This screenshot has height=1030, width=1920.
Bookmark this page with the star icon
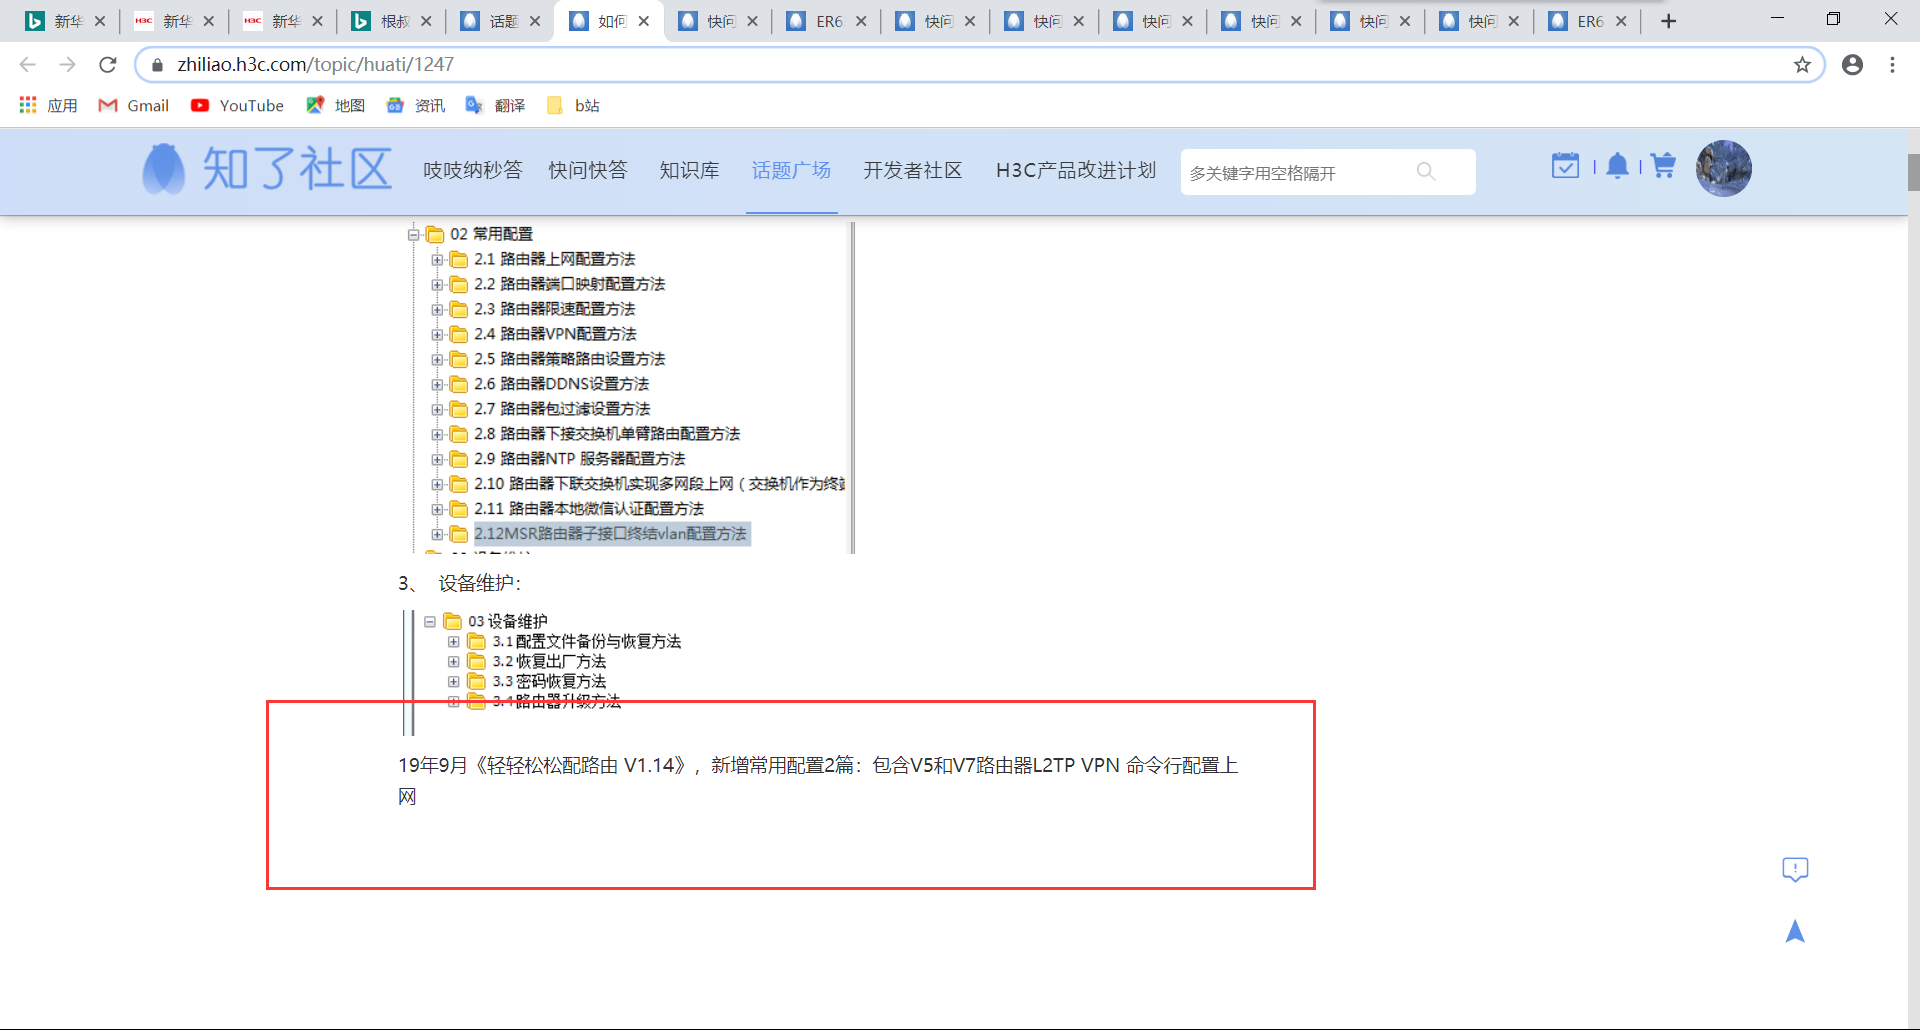(x=1802, y=65)
